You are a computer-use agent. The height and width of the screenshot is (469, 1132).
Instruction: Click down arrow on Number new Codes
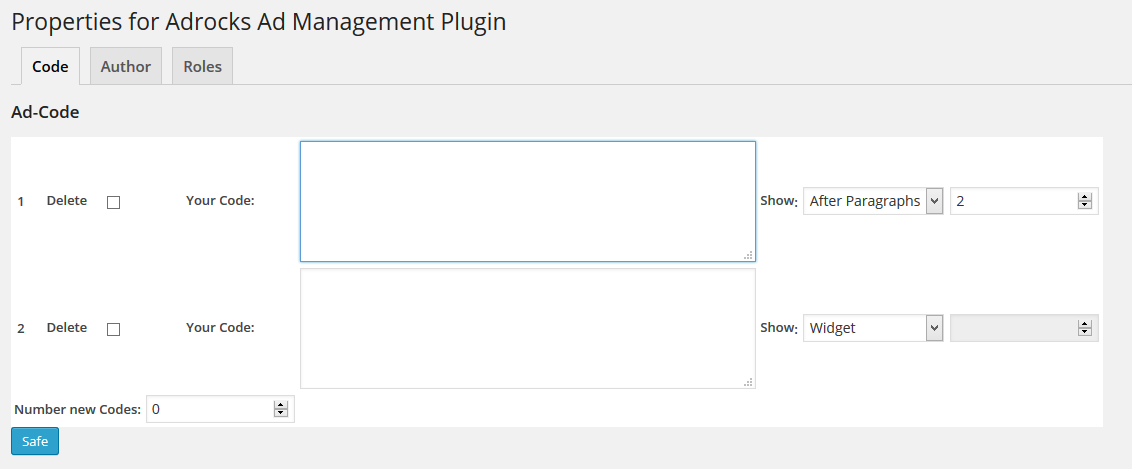[x=281, y=412]
